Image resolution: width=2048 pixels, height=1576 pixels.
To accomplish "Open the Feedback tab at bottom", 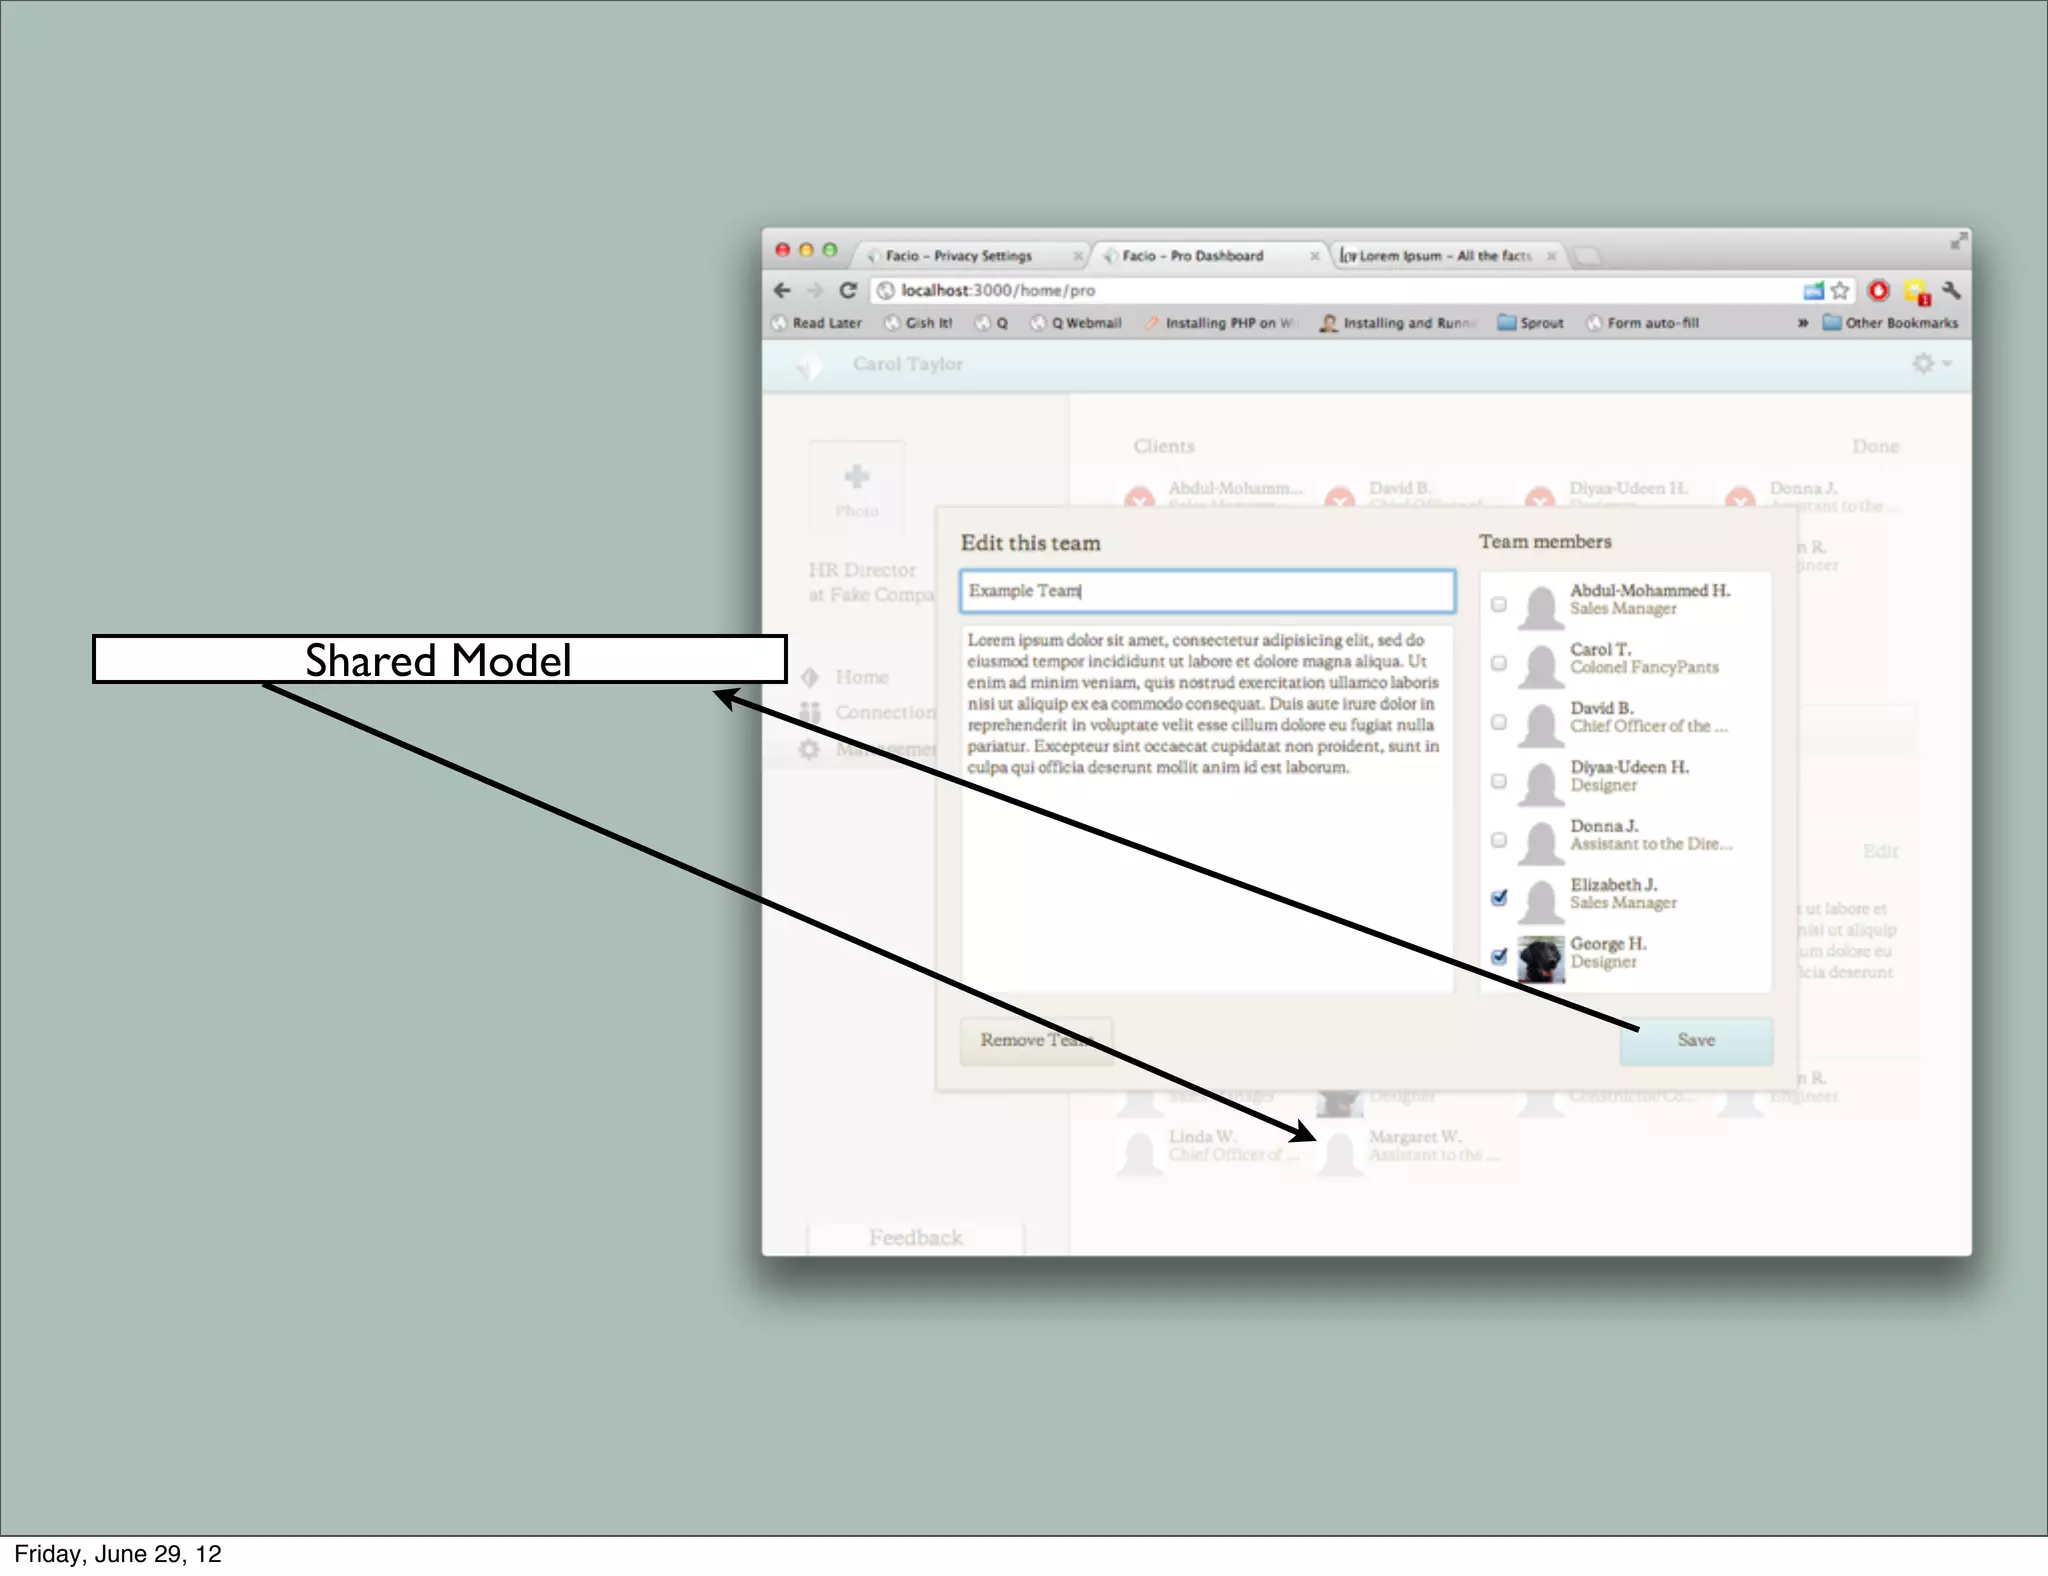I will (x=915, y=1238).
